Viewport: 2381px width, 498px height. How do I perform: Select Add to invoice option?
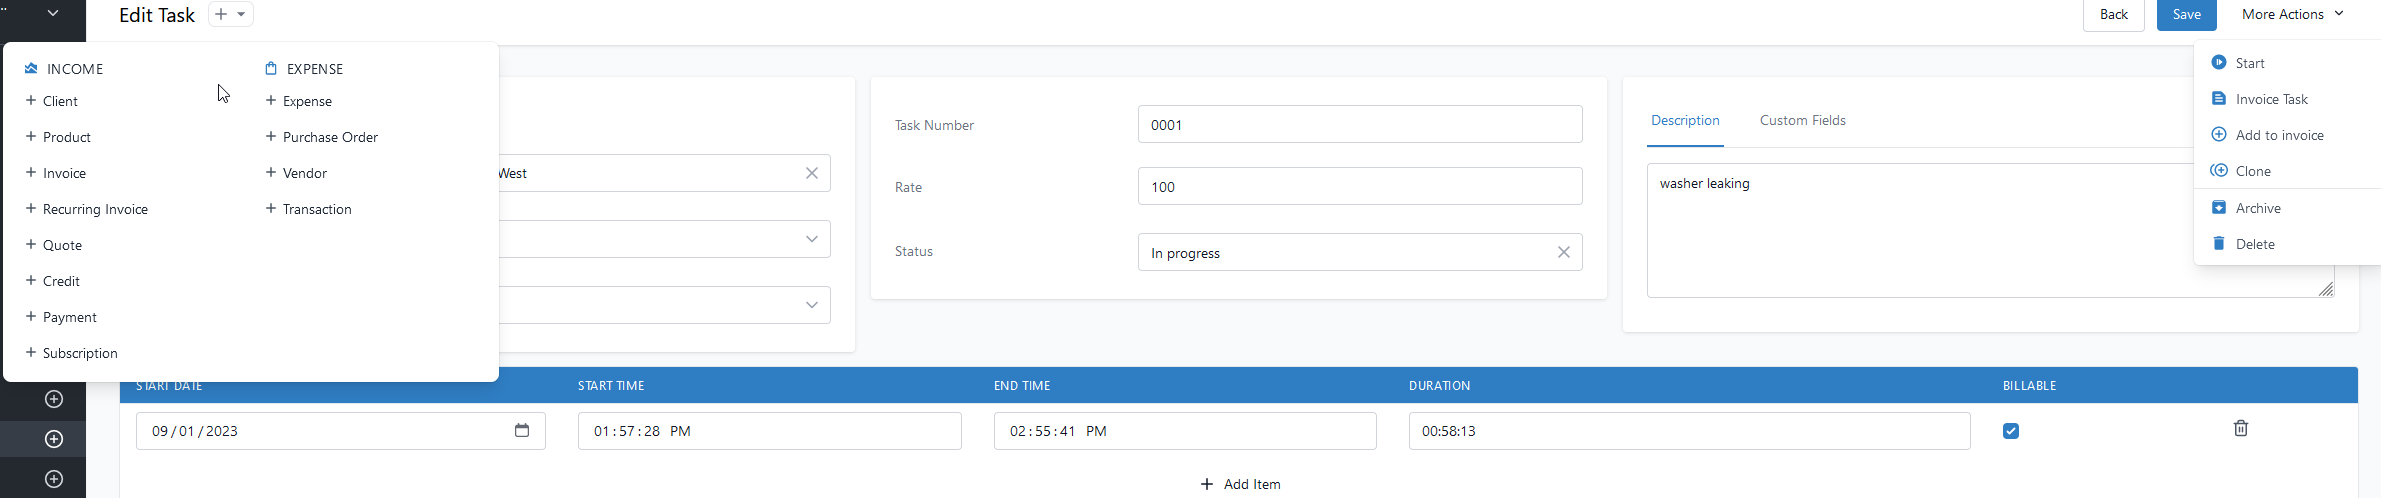2279,135
